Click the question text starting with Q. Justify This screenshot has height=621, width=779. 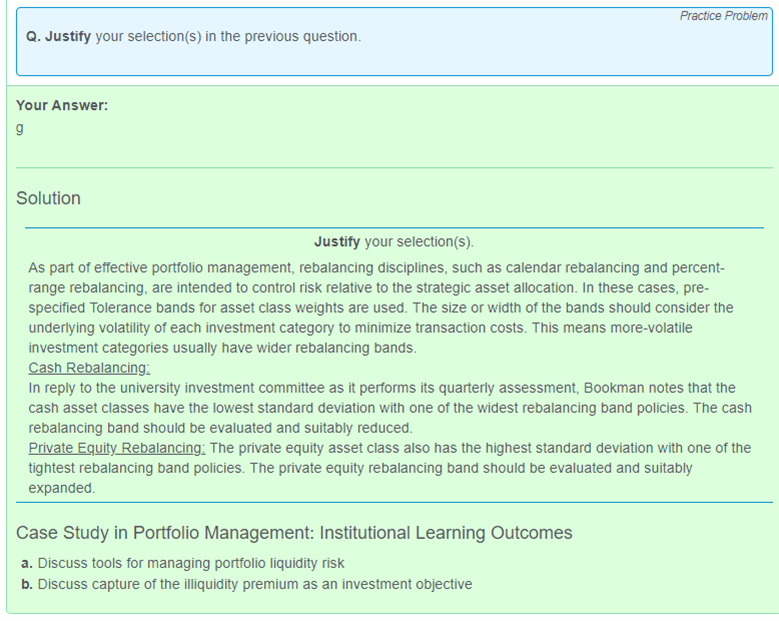[x=194, y=36]
